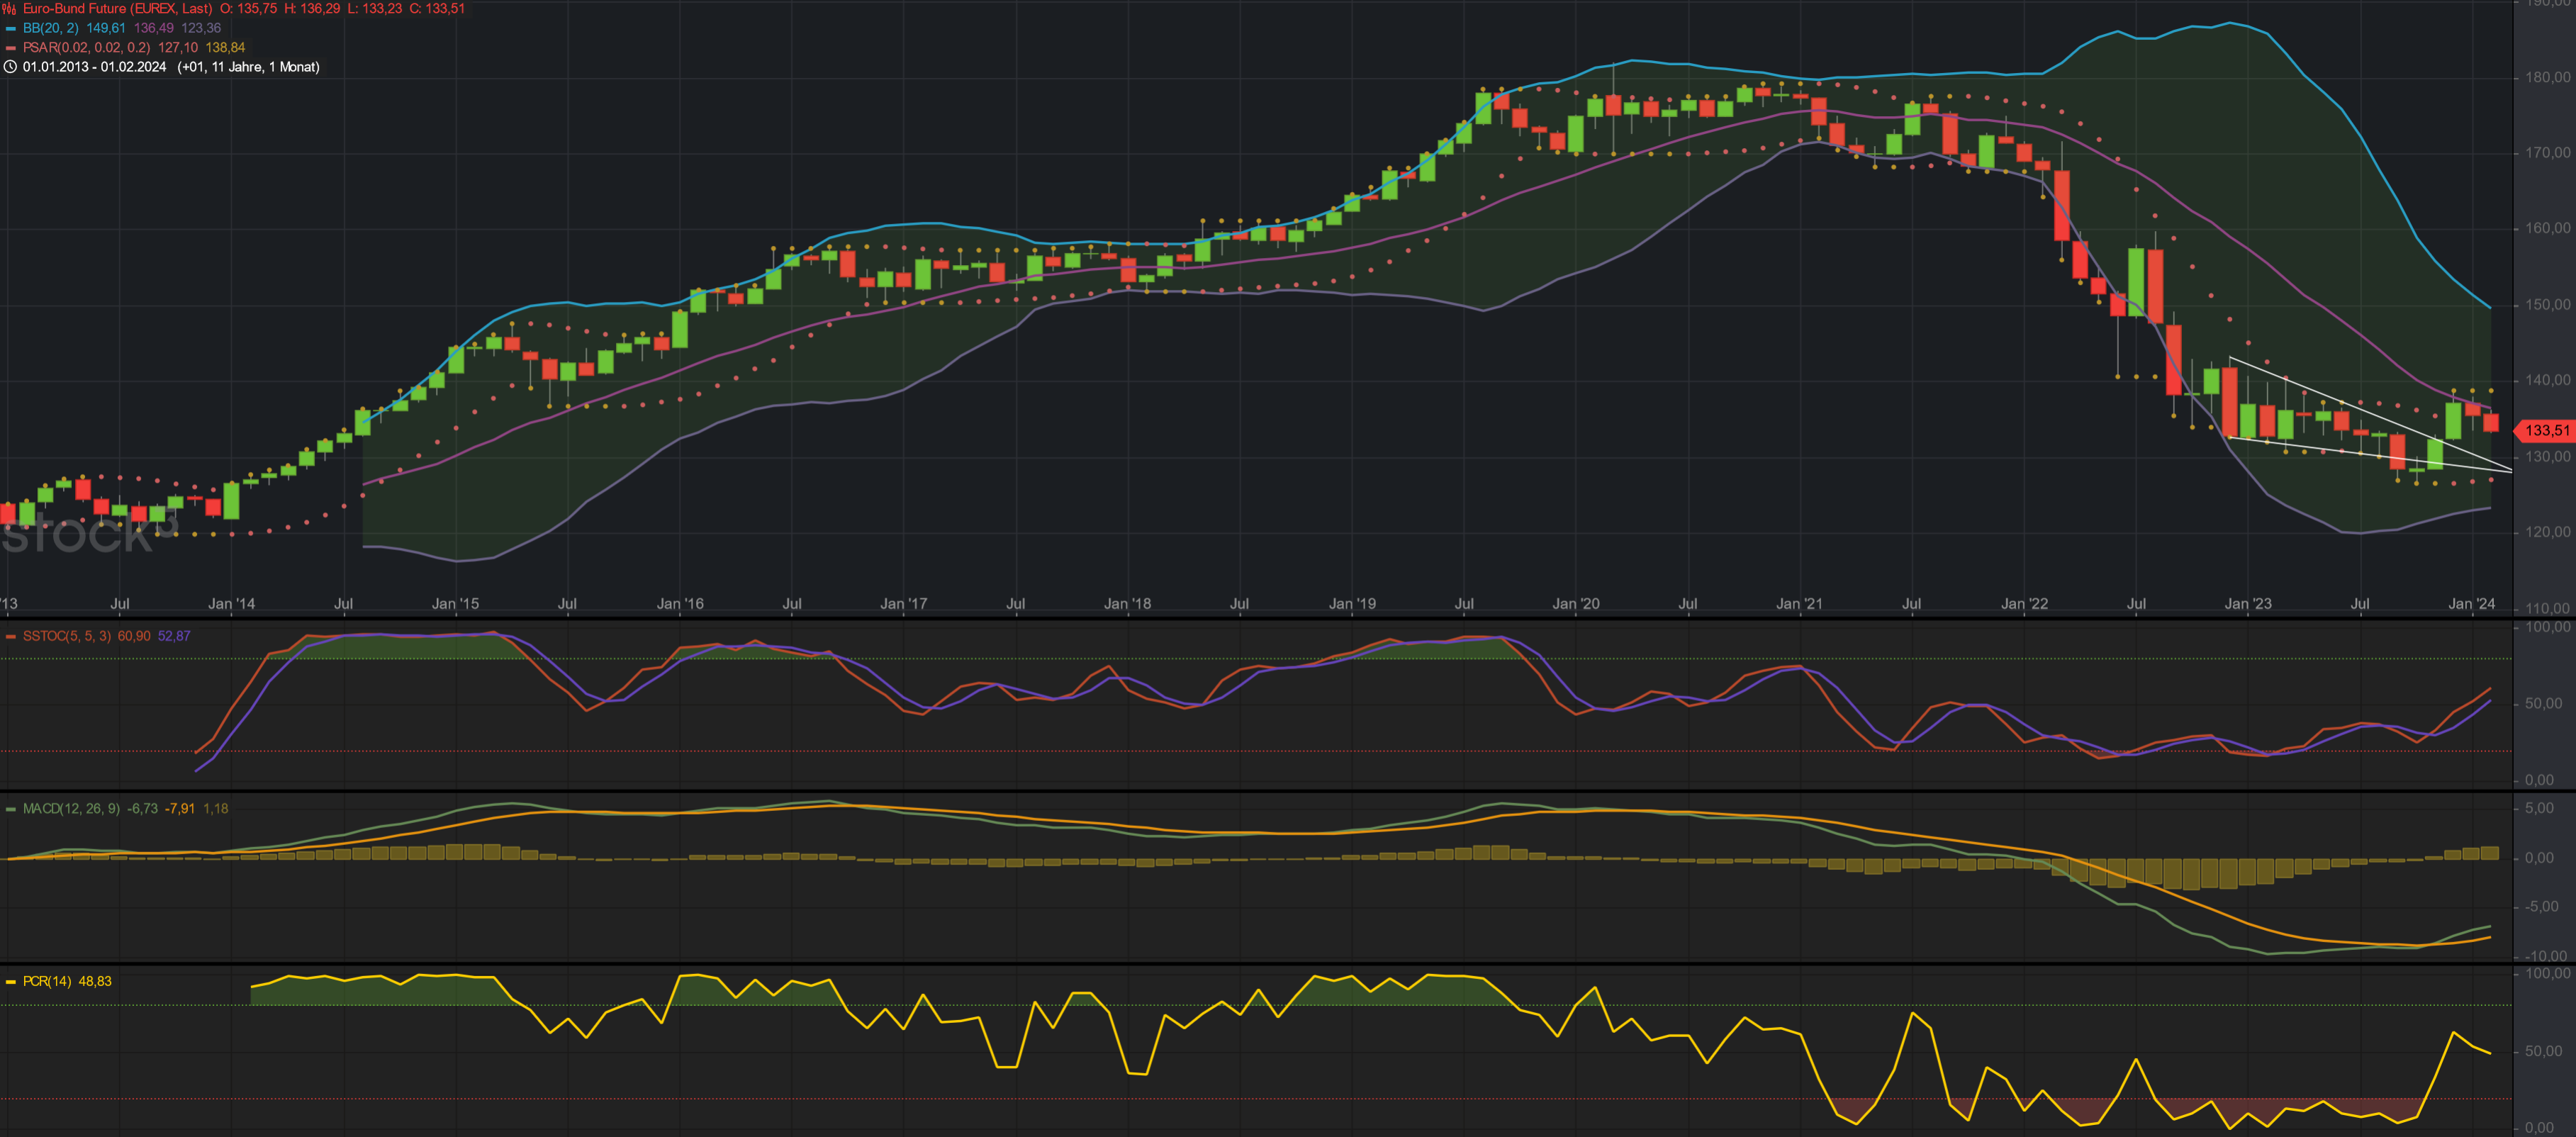Click the yellow PCR indicator color marker
The height and width of the screenshot is (1137, 2576).
11,982
